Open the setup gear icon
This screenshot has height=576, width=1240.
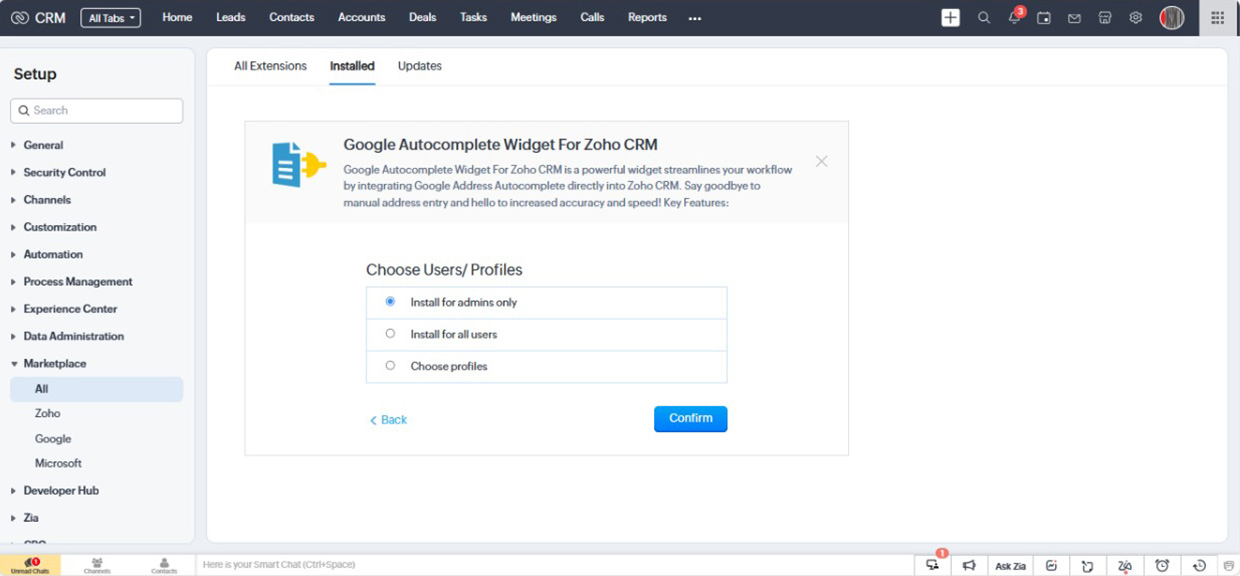pos(1135,18)
